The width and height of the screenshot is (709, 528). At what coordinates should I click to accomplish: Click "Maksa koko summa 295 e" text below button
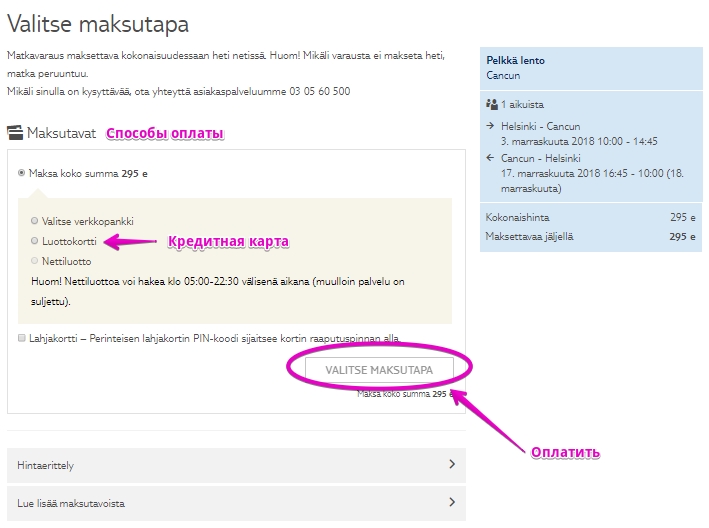click(x=405, y=394)
